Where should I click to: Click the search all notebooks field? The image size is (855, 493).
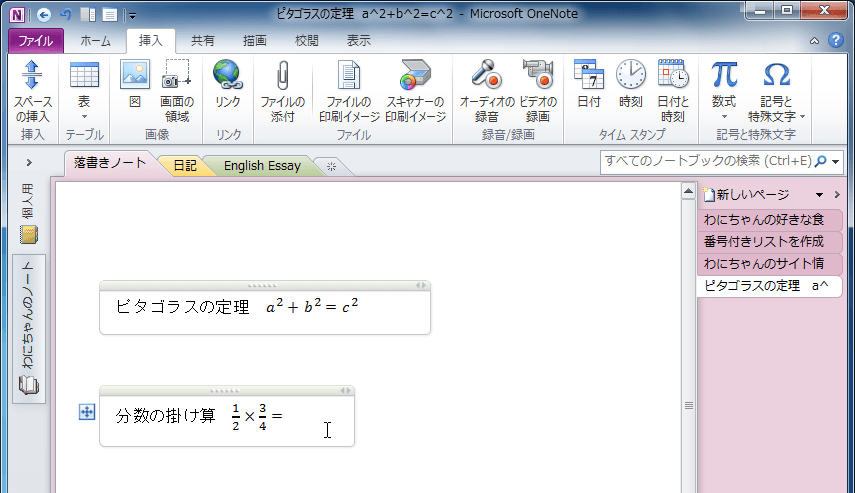708,161
